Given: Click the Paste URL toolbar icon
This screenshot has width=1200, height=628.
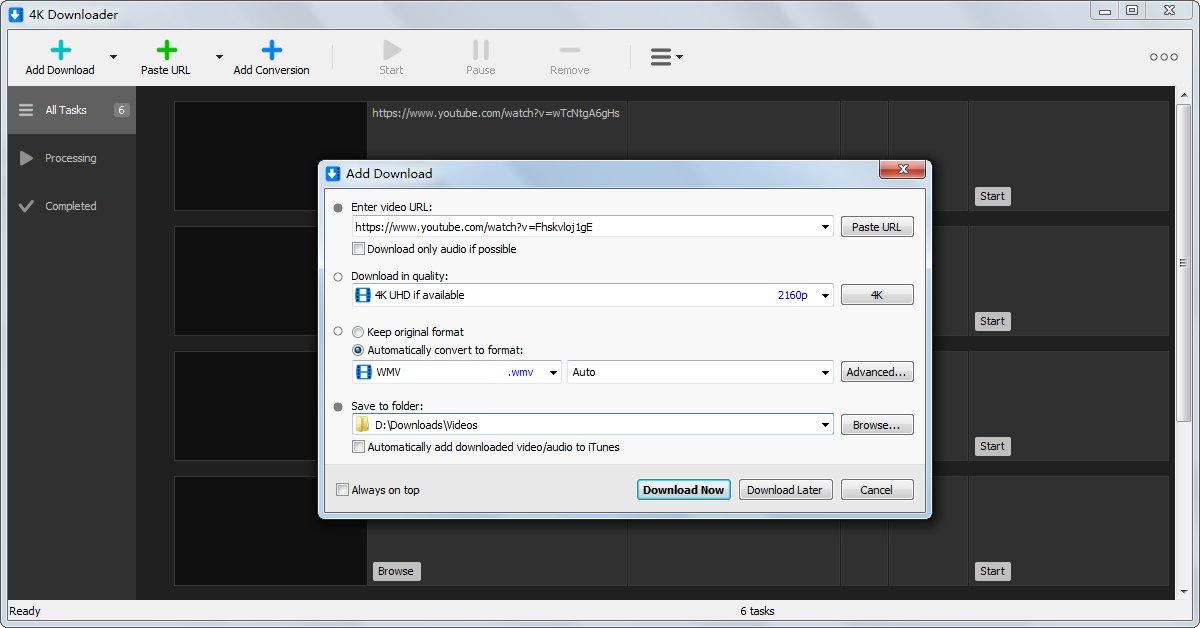Looking at the screenshot, I should (x=167, y=50).
